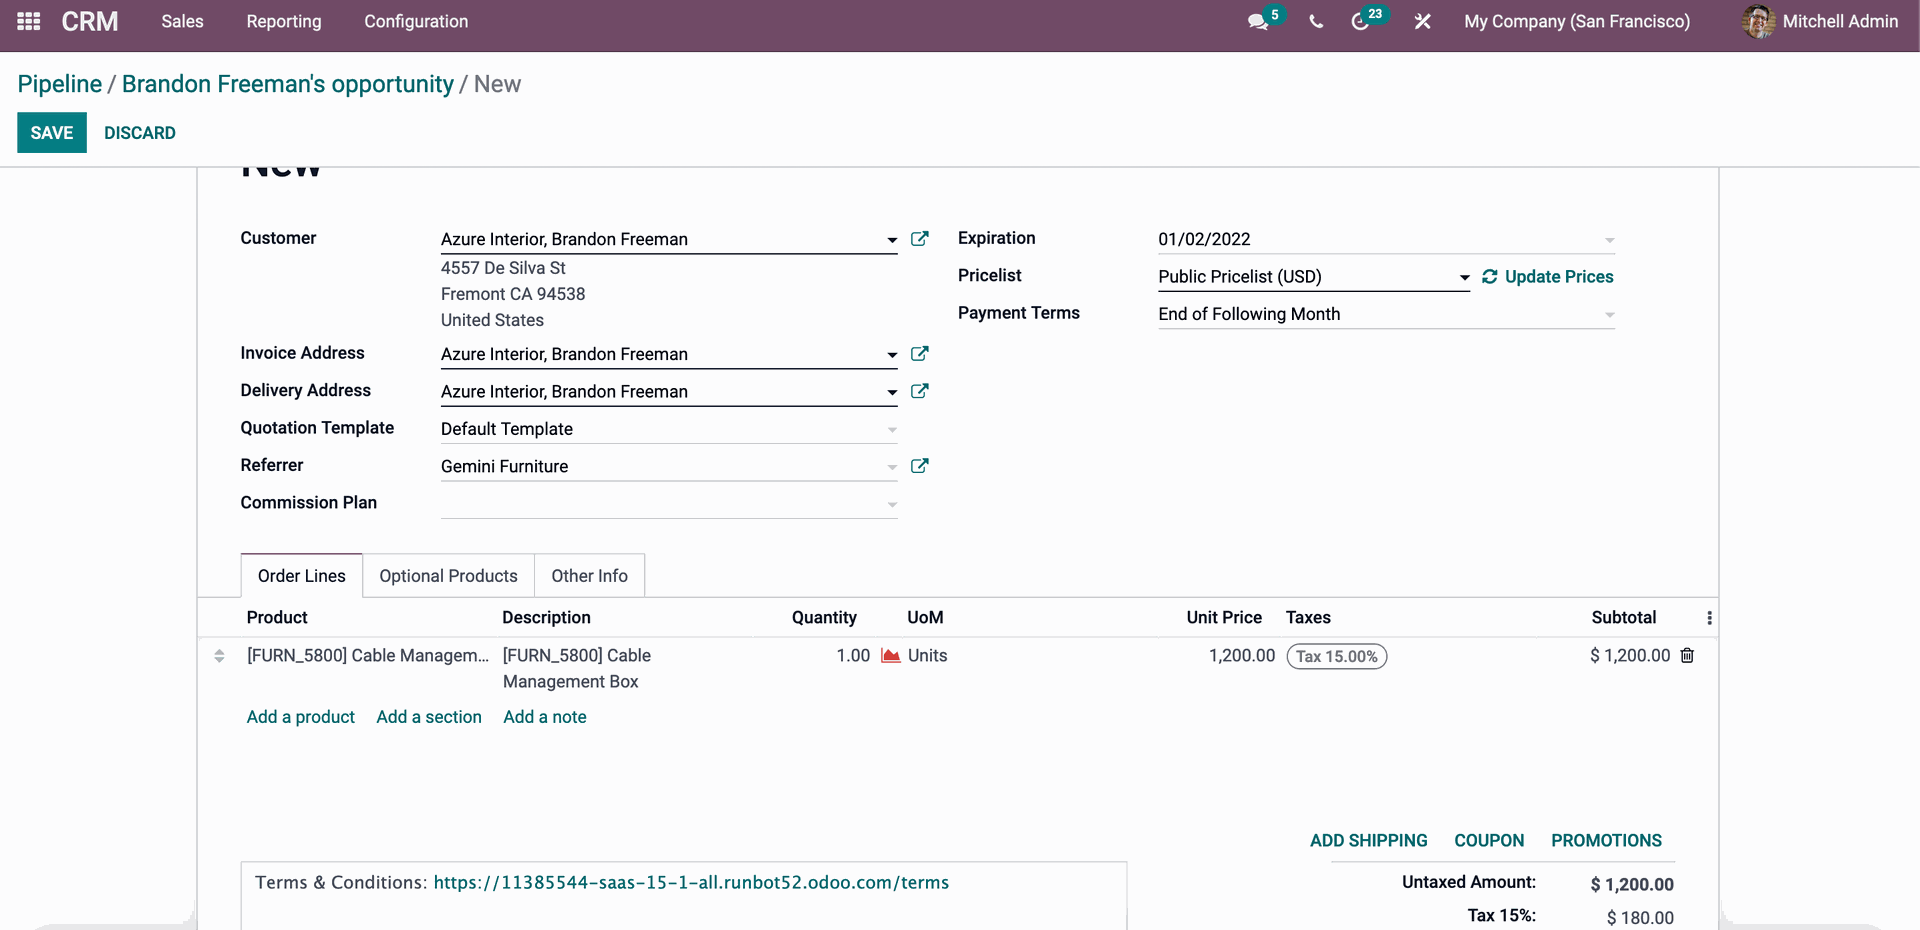Expand the Quotation Template dropdown

(891, 430)
